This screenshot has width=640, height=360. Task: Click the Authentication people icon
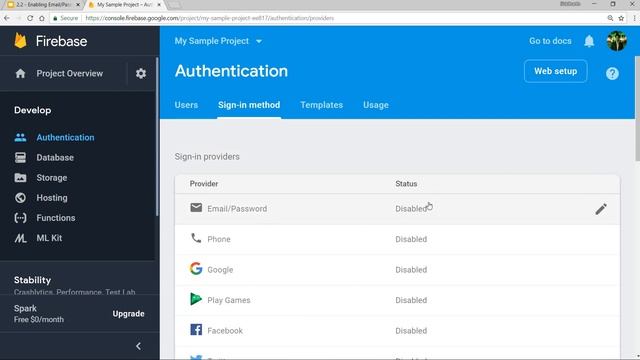20,138
